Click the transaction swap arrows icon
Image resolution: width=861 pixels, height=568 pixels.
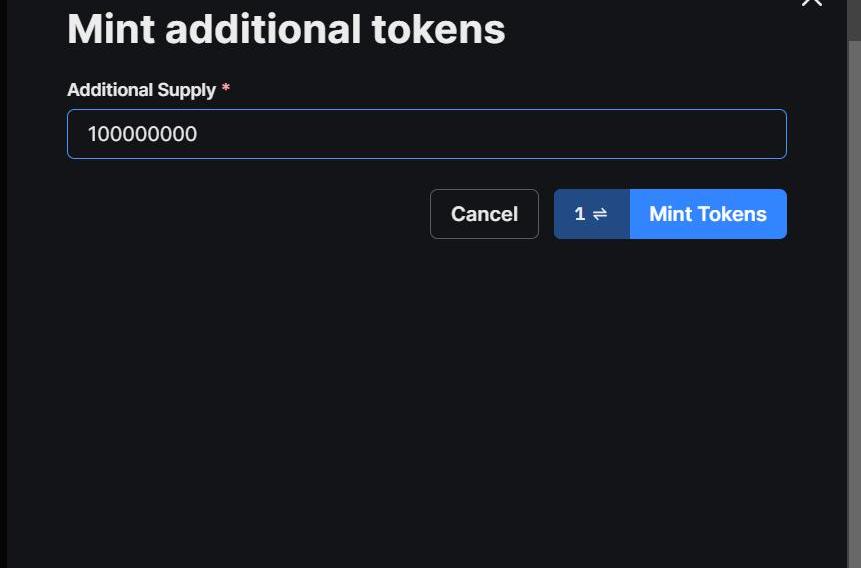(x=600, y=214)
